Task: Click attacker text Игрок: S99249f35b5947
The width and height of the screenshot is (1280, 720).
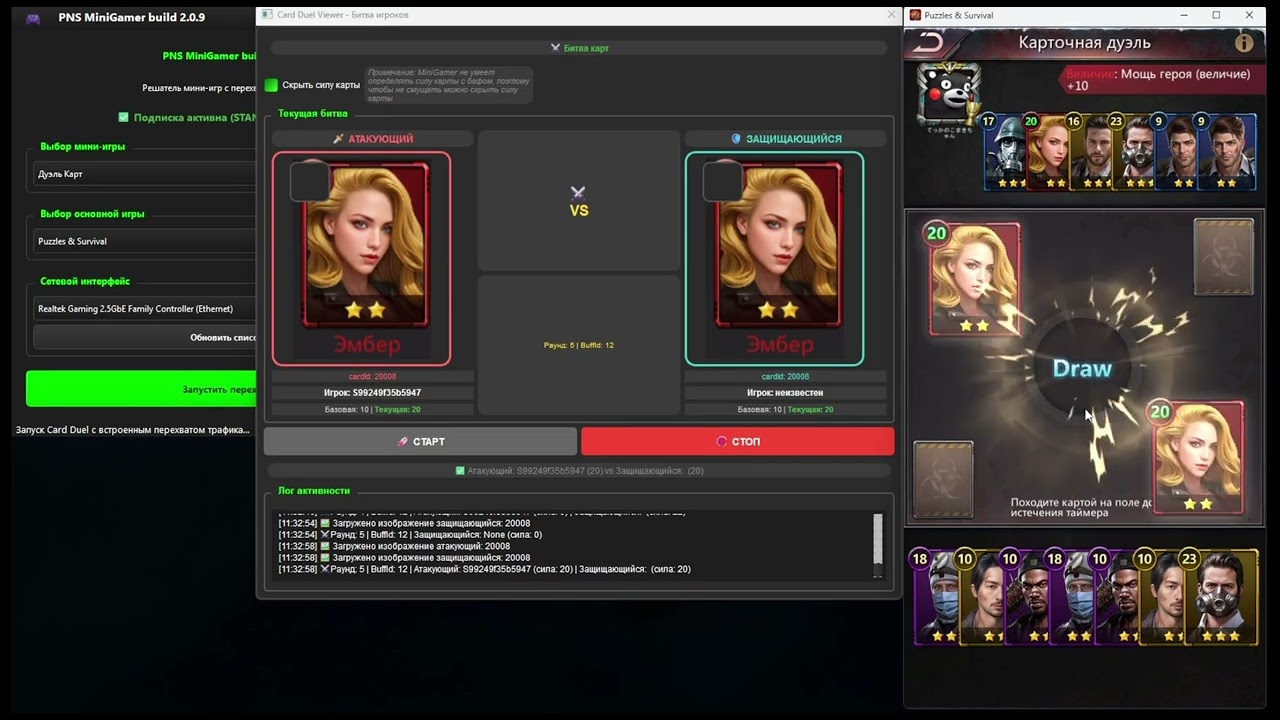Action: click(x=372, y=393)
